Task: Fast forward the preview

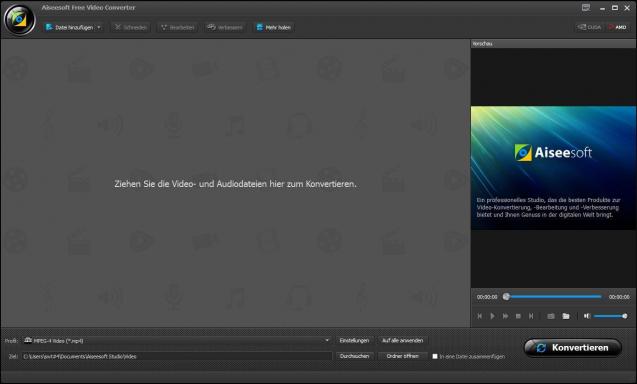Action: tap(505, 316)
